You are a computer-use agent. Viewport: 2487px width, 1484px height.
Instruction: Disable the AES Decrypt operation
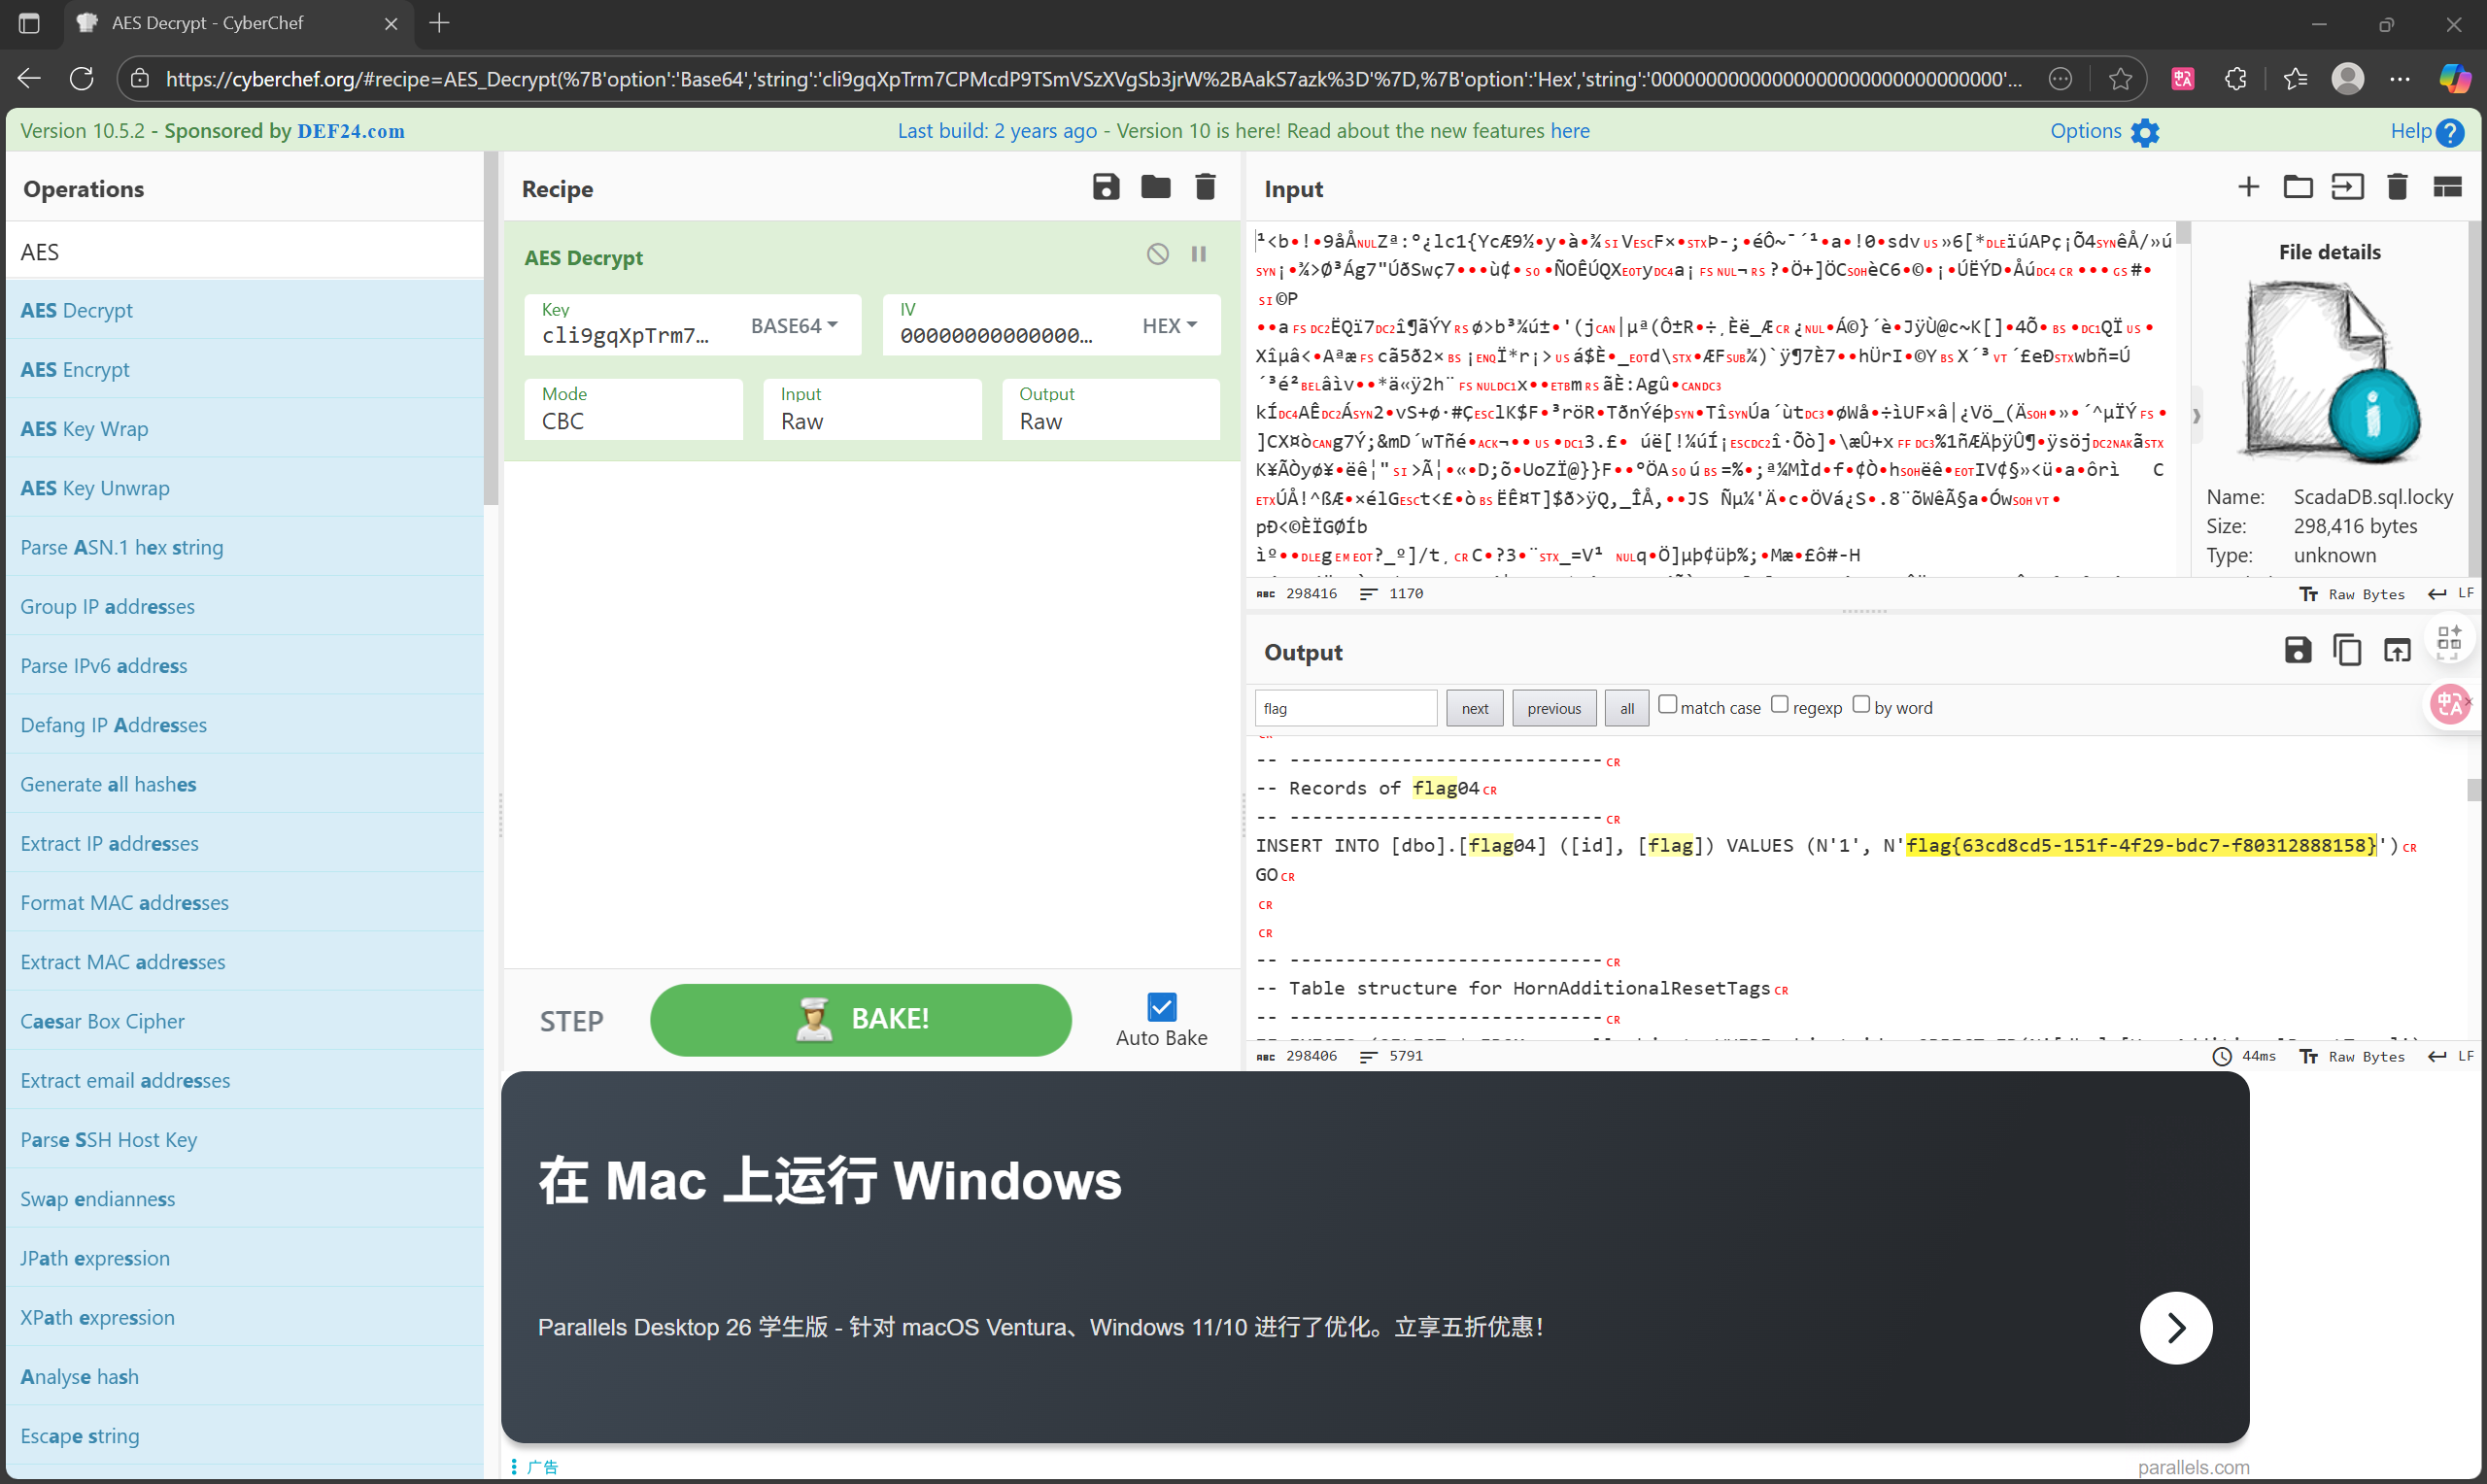pos(1157,254)
